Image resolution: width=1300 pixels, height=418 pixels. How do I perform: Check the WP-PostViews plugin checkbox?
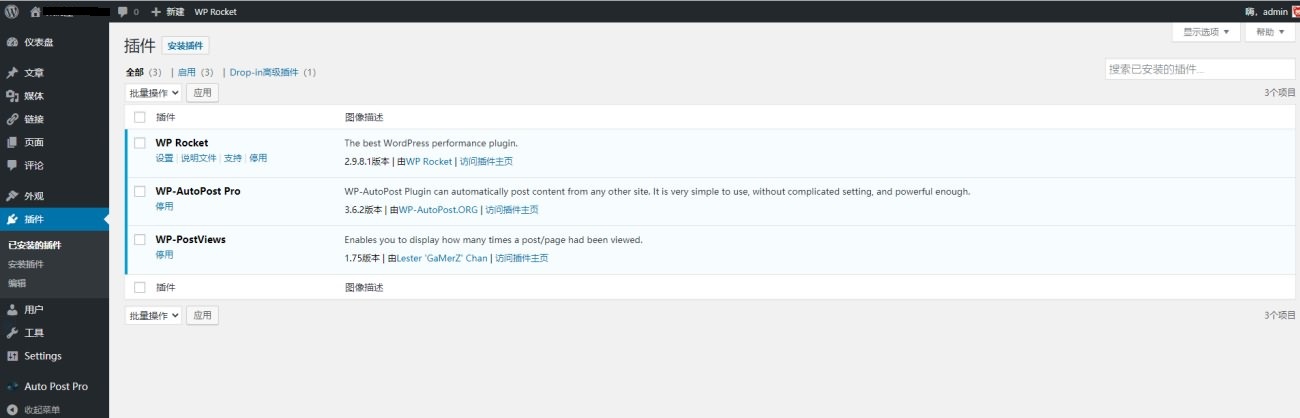[x=140, y=240]
